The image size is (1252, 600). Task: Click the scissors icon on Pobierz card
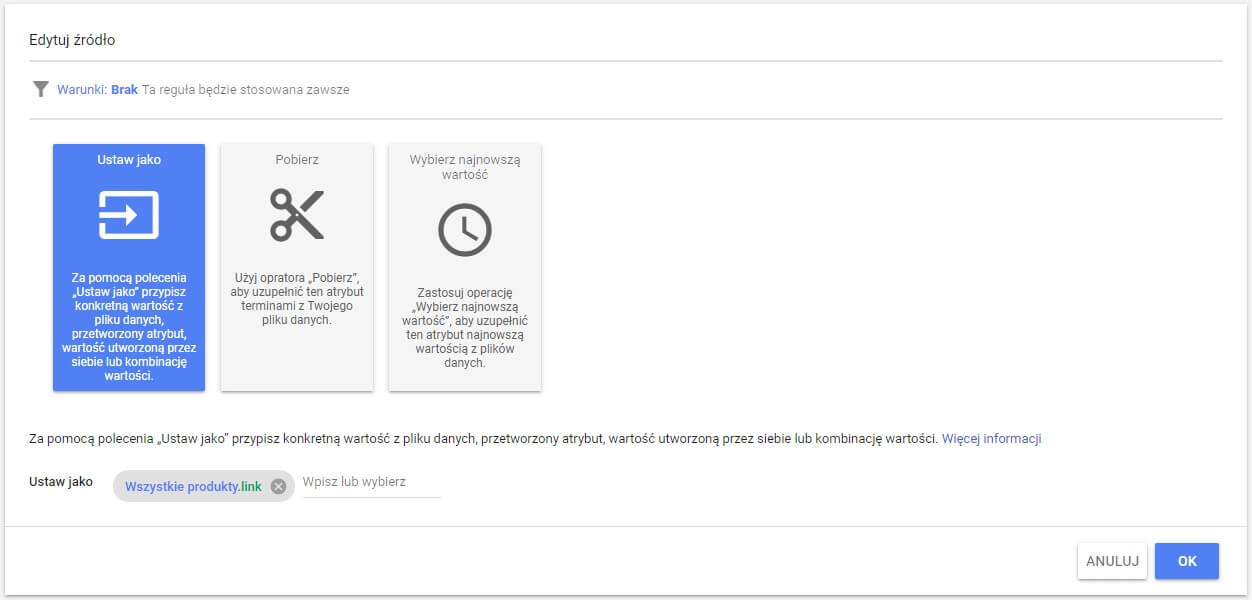coord(297,214)
